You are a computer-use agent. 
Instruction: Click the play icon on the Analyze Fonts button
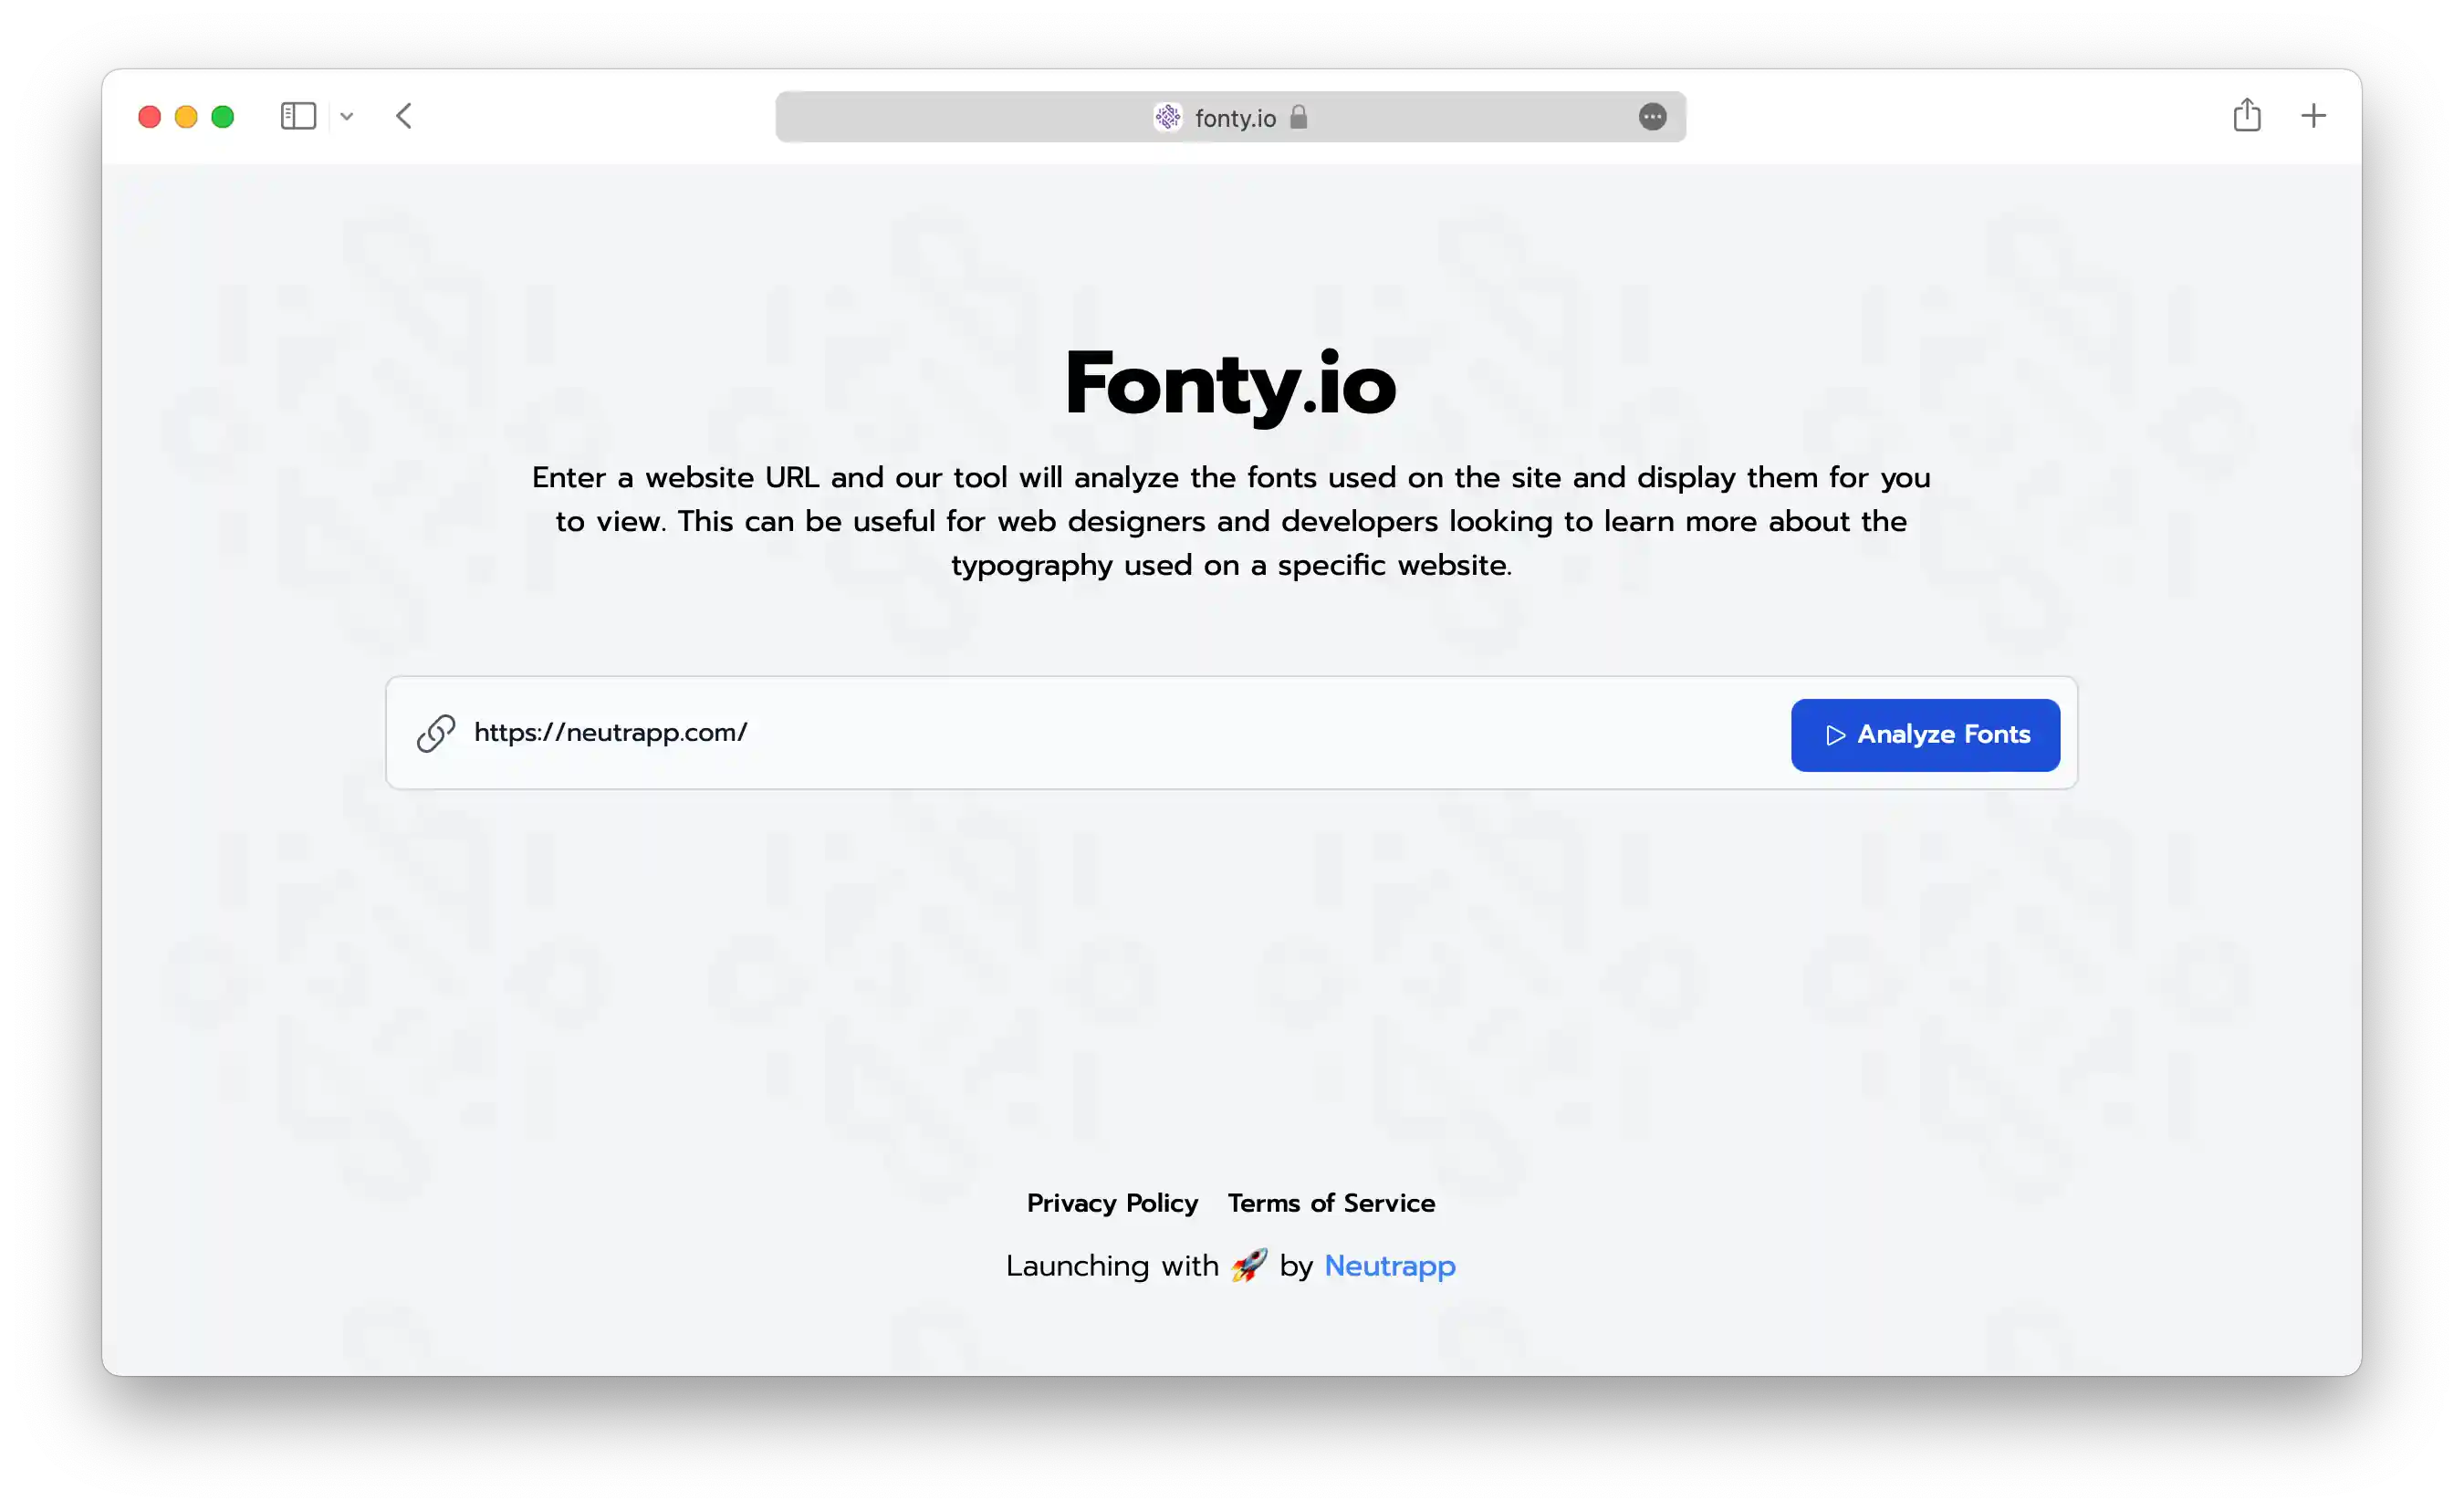pyautogui.click(x=1836, y=735)
